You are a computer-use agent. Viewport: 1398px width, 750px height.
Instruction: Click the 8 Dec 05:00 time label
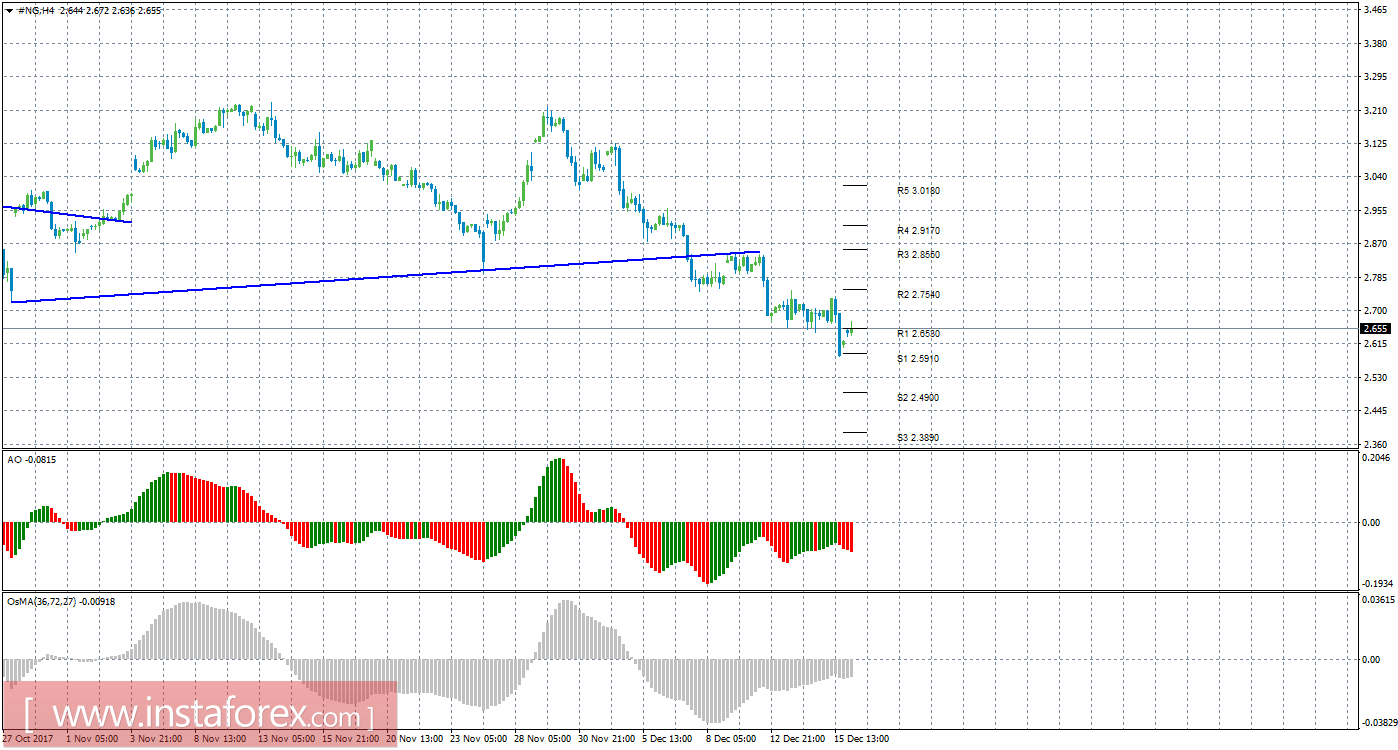coord(733,739)
